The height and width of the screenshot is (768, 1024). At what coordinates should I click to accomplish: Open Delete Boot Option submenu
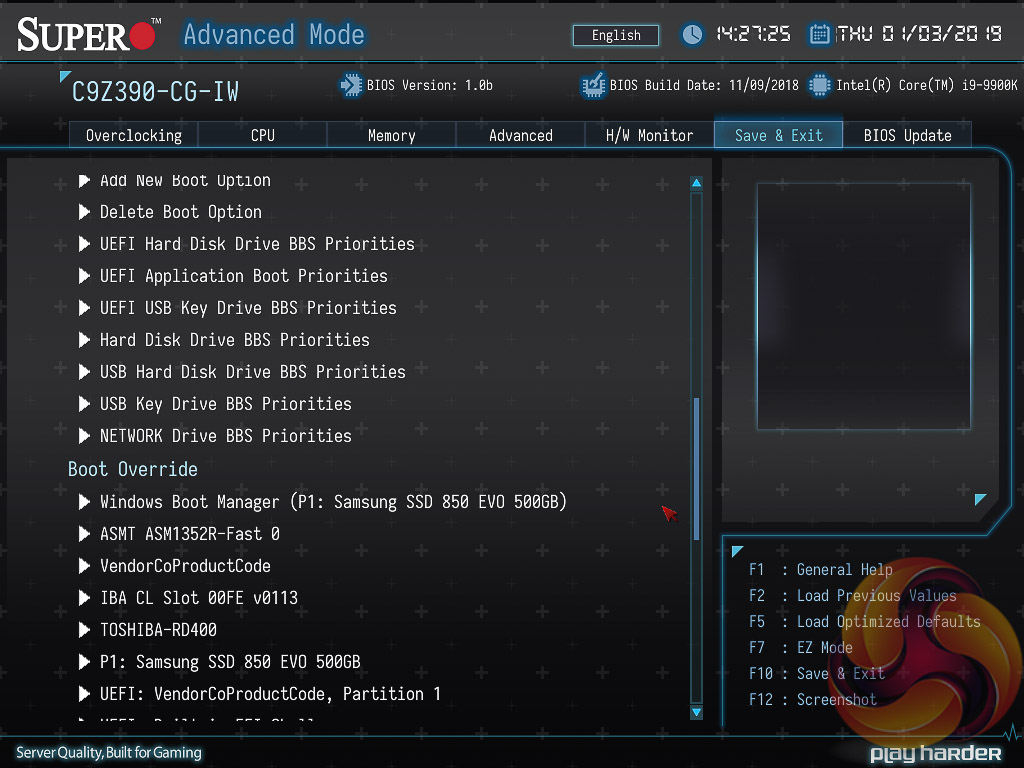180,212
